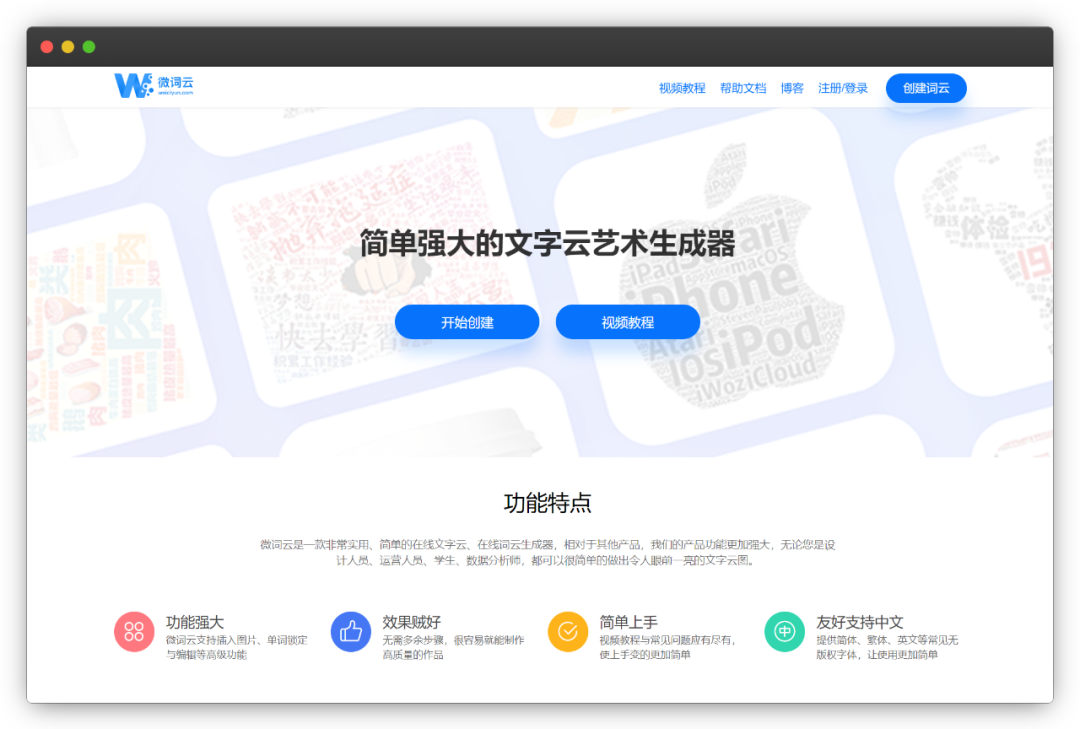Navigate to the 博客 section
1080x729 pixels.
coord(793,88)
